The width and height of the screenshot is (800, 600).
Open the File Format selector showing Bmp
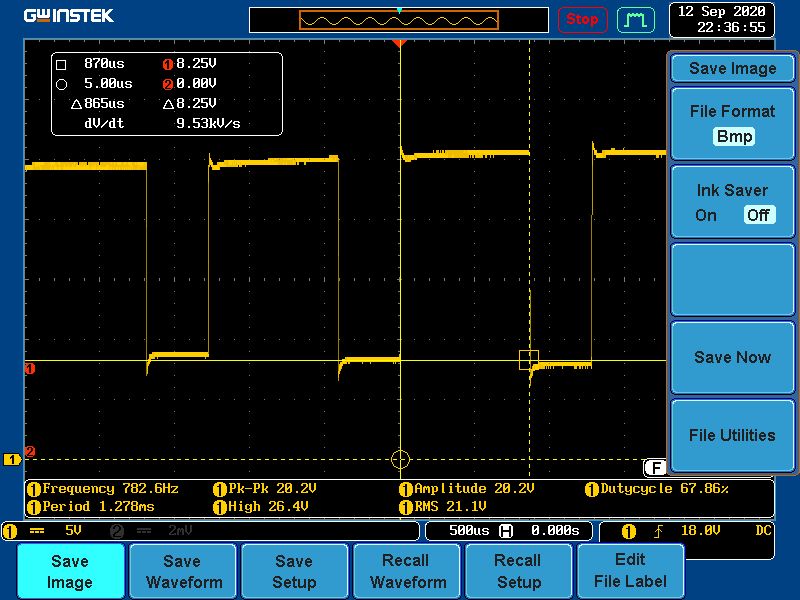tap(733, 124)
